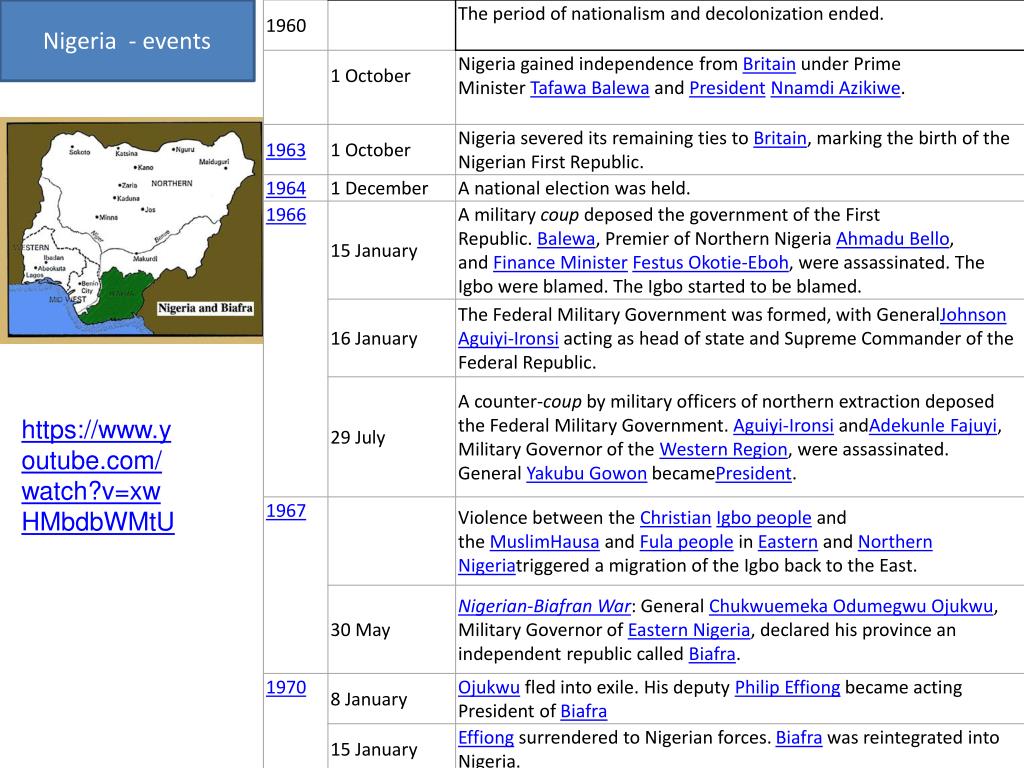This screenshot has height=768, width=1024.
Task: Select the '1 December' date cell
Action: point(391,188)
